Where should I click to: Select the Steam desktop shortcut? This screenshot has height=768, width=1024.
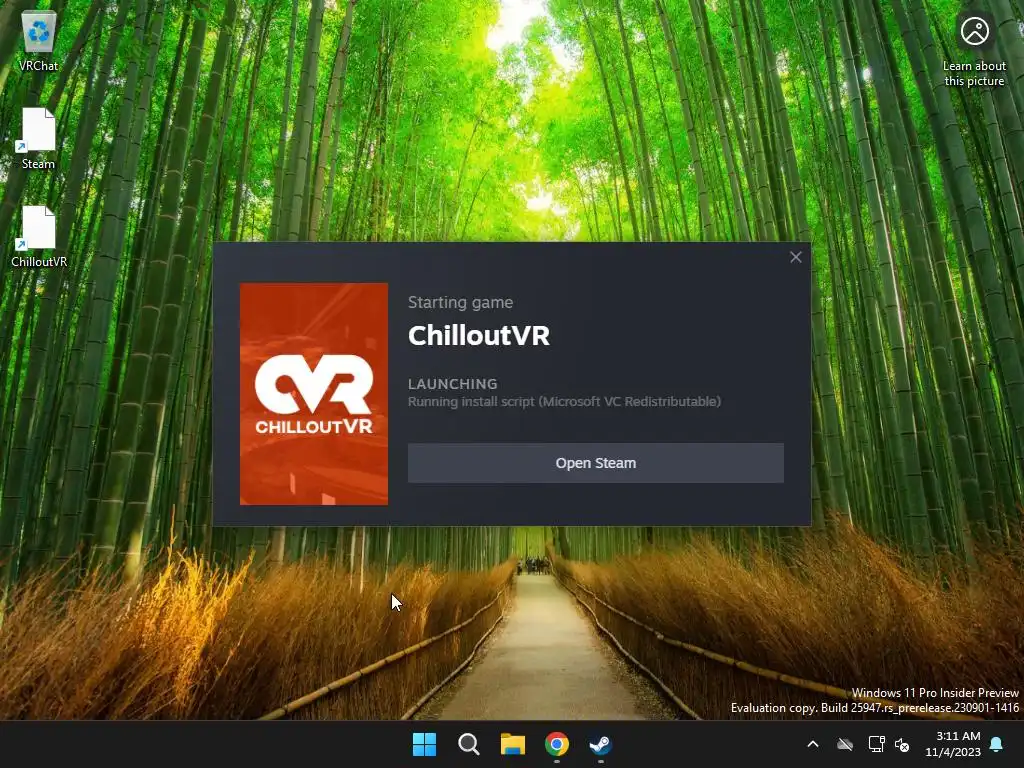[x=39, y=139]
